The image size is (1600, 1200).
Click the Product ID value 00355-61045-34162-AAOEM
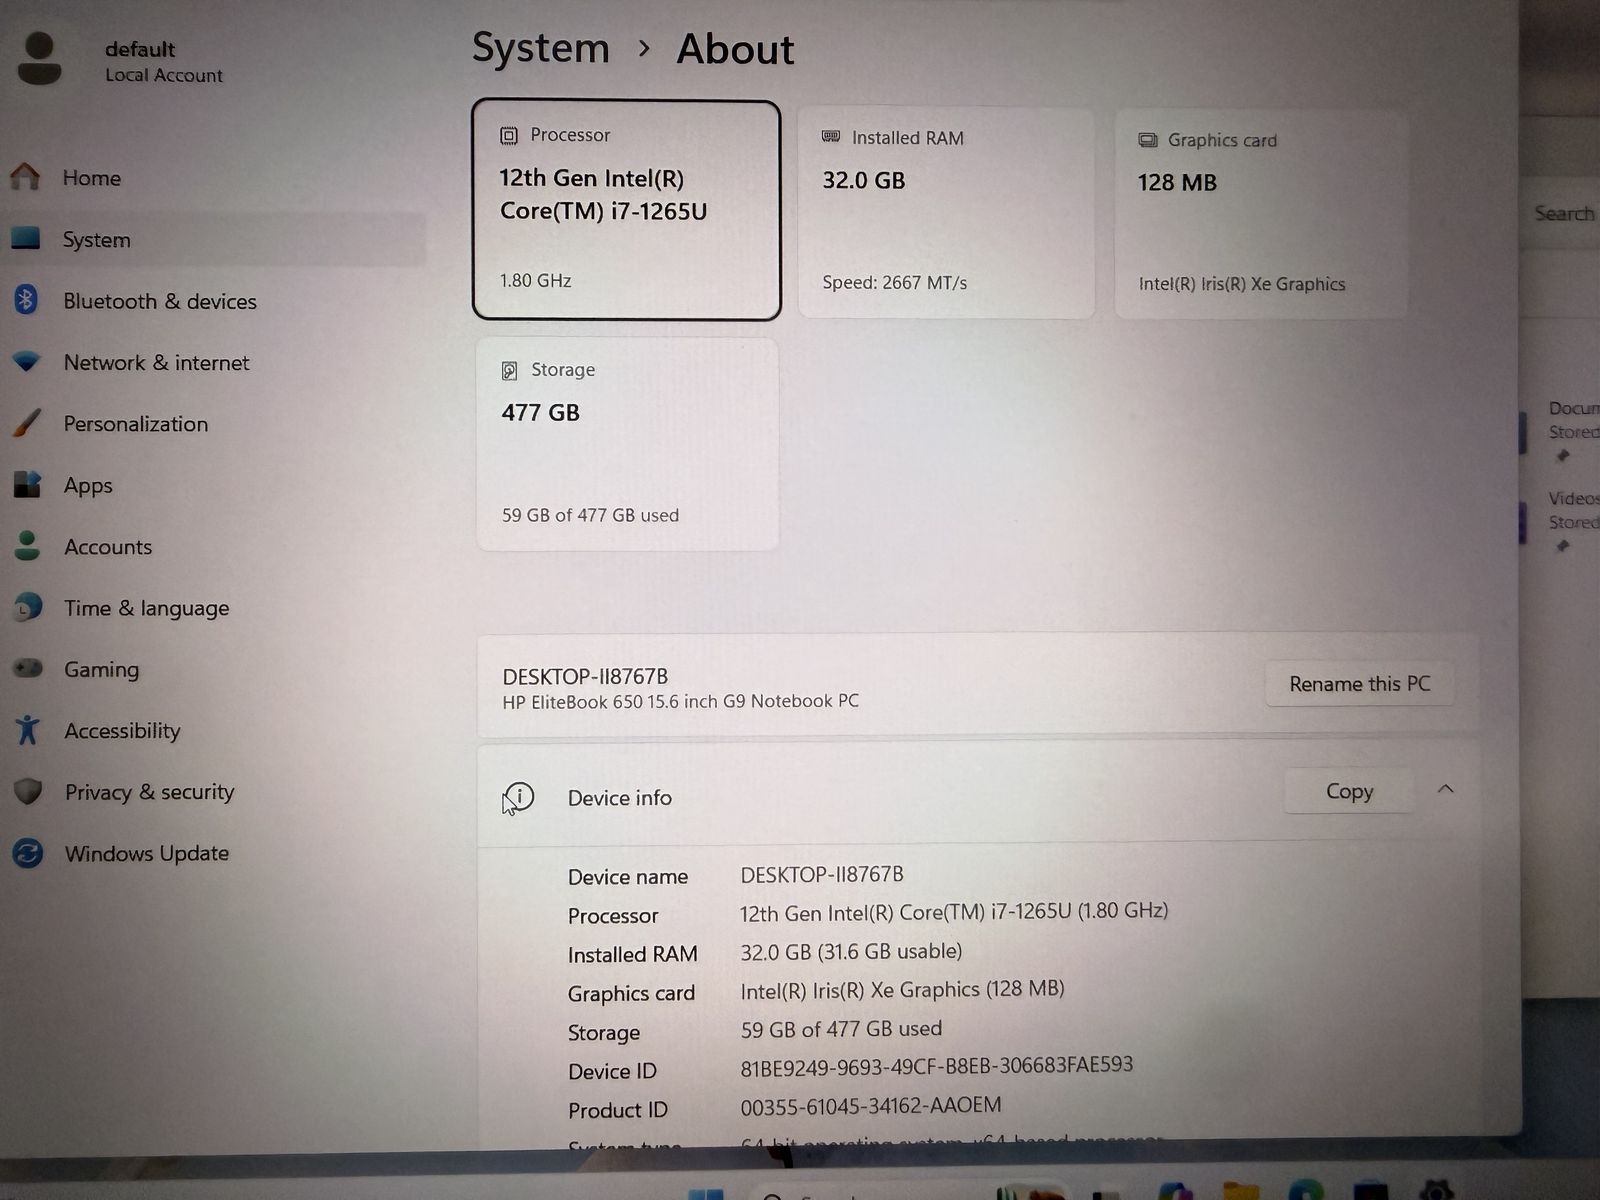[x=871, y=1105]
